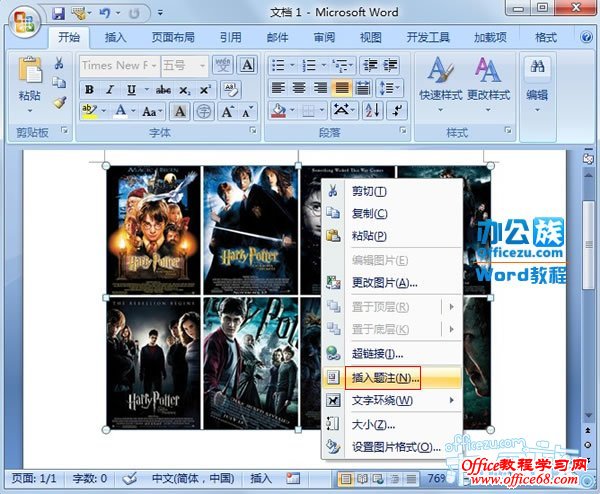Viewport: 600px width, 494px height.
Task: Open Text Wrapping submenu
Action: (392, 400)
